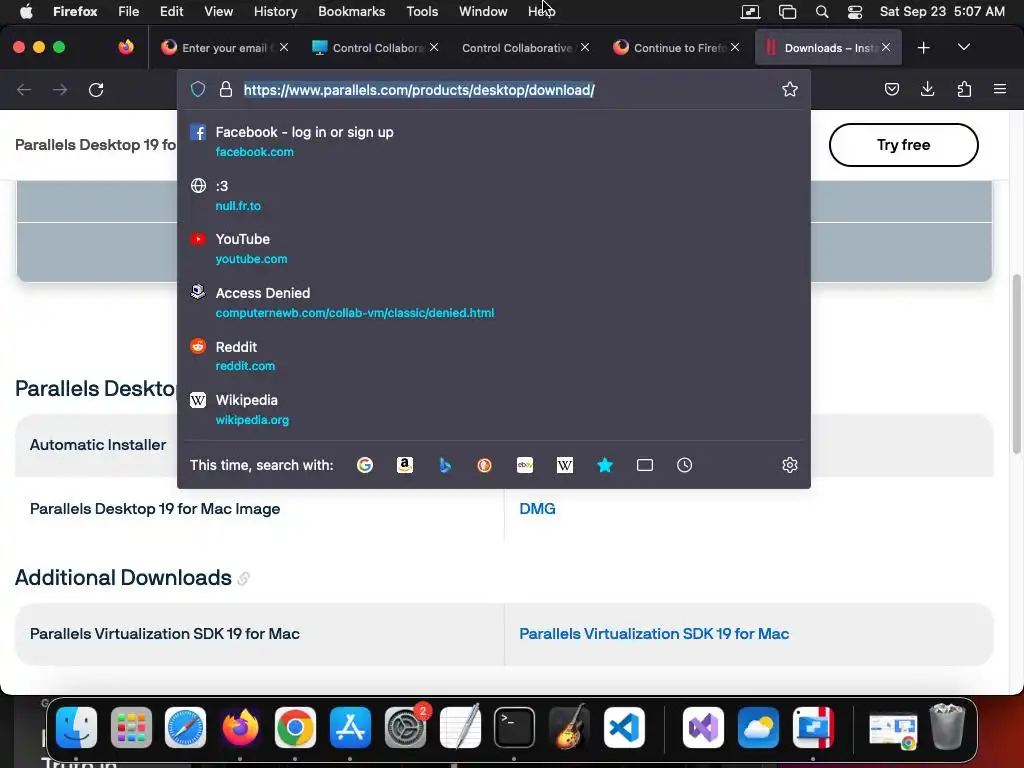Search open tabs using the tab icon
This screenshot has height=768, width=1024.
645,465
